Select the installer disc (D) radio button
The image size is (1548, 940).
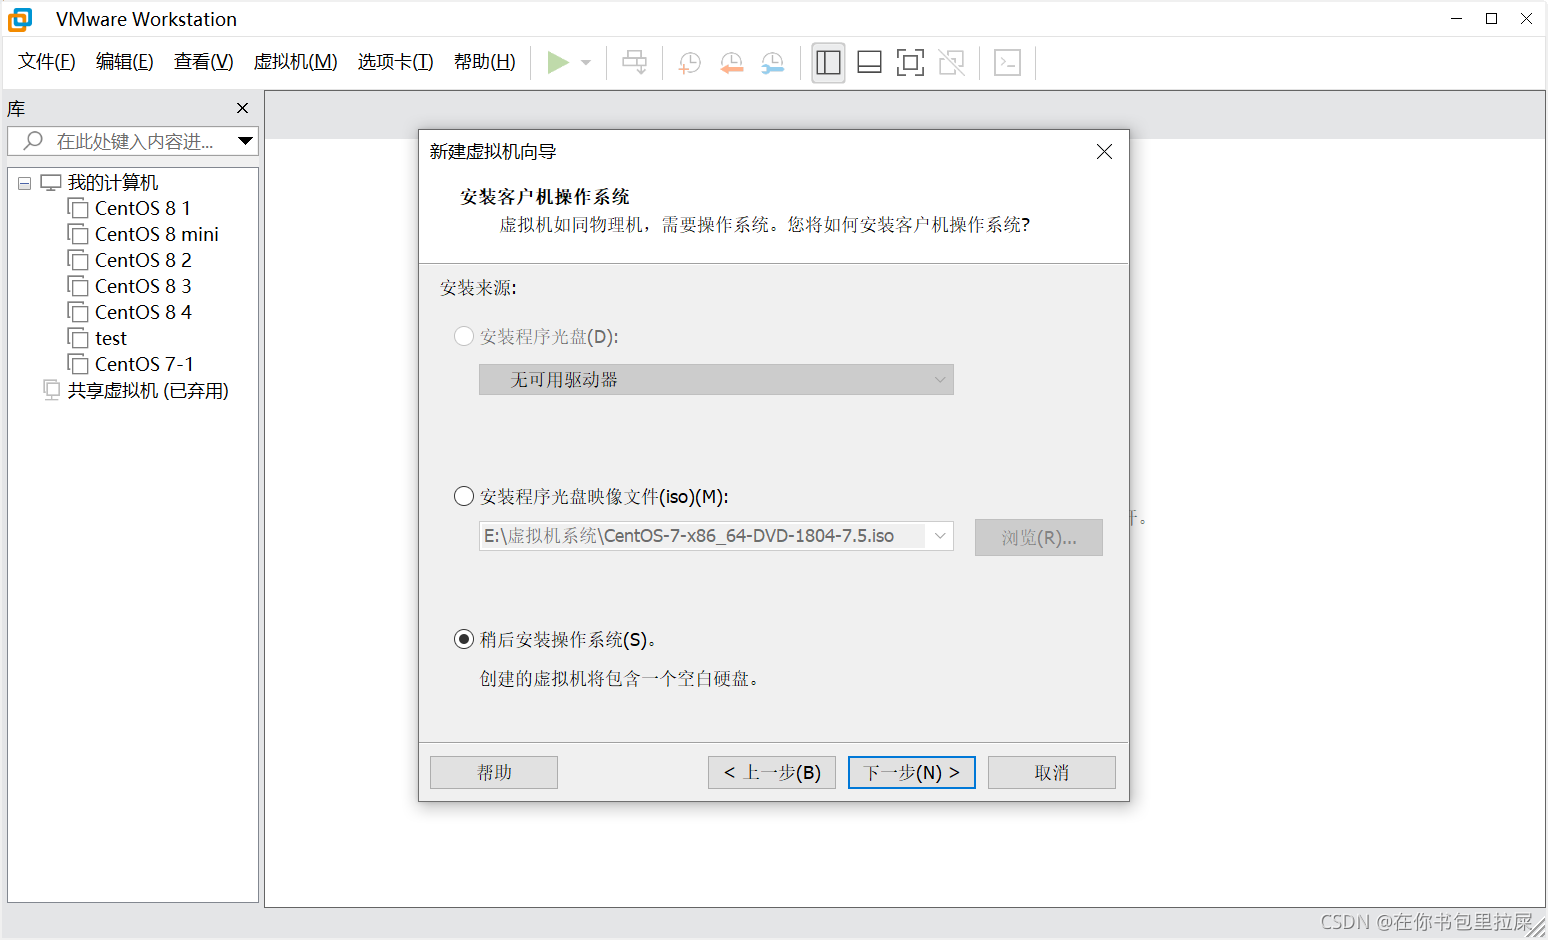click(x=464, y=336)
